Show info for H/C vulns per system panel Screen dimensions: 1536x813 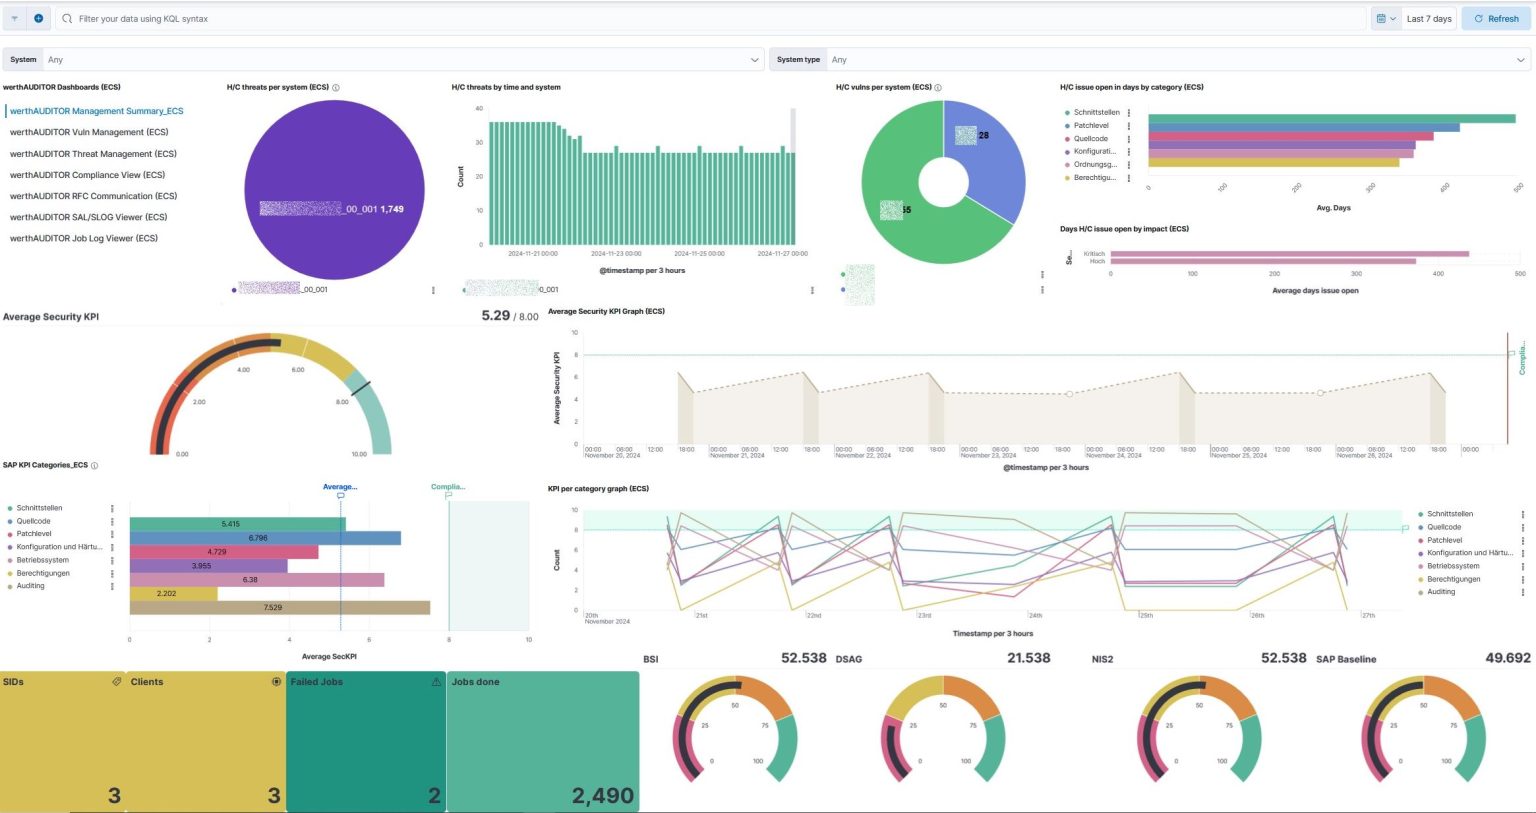pos(938,88)
